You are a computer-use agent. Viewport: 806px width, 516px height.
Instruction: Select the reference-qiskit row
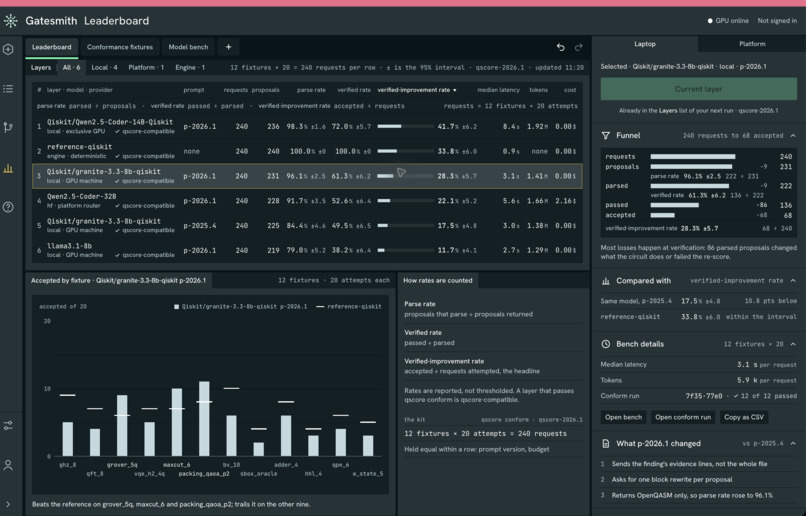[307, 151]
